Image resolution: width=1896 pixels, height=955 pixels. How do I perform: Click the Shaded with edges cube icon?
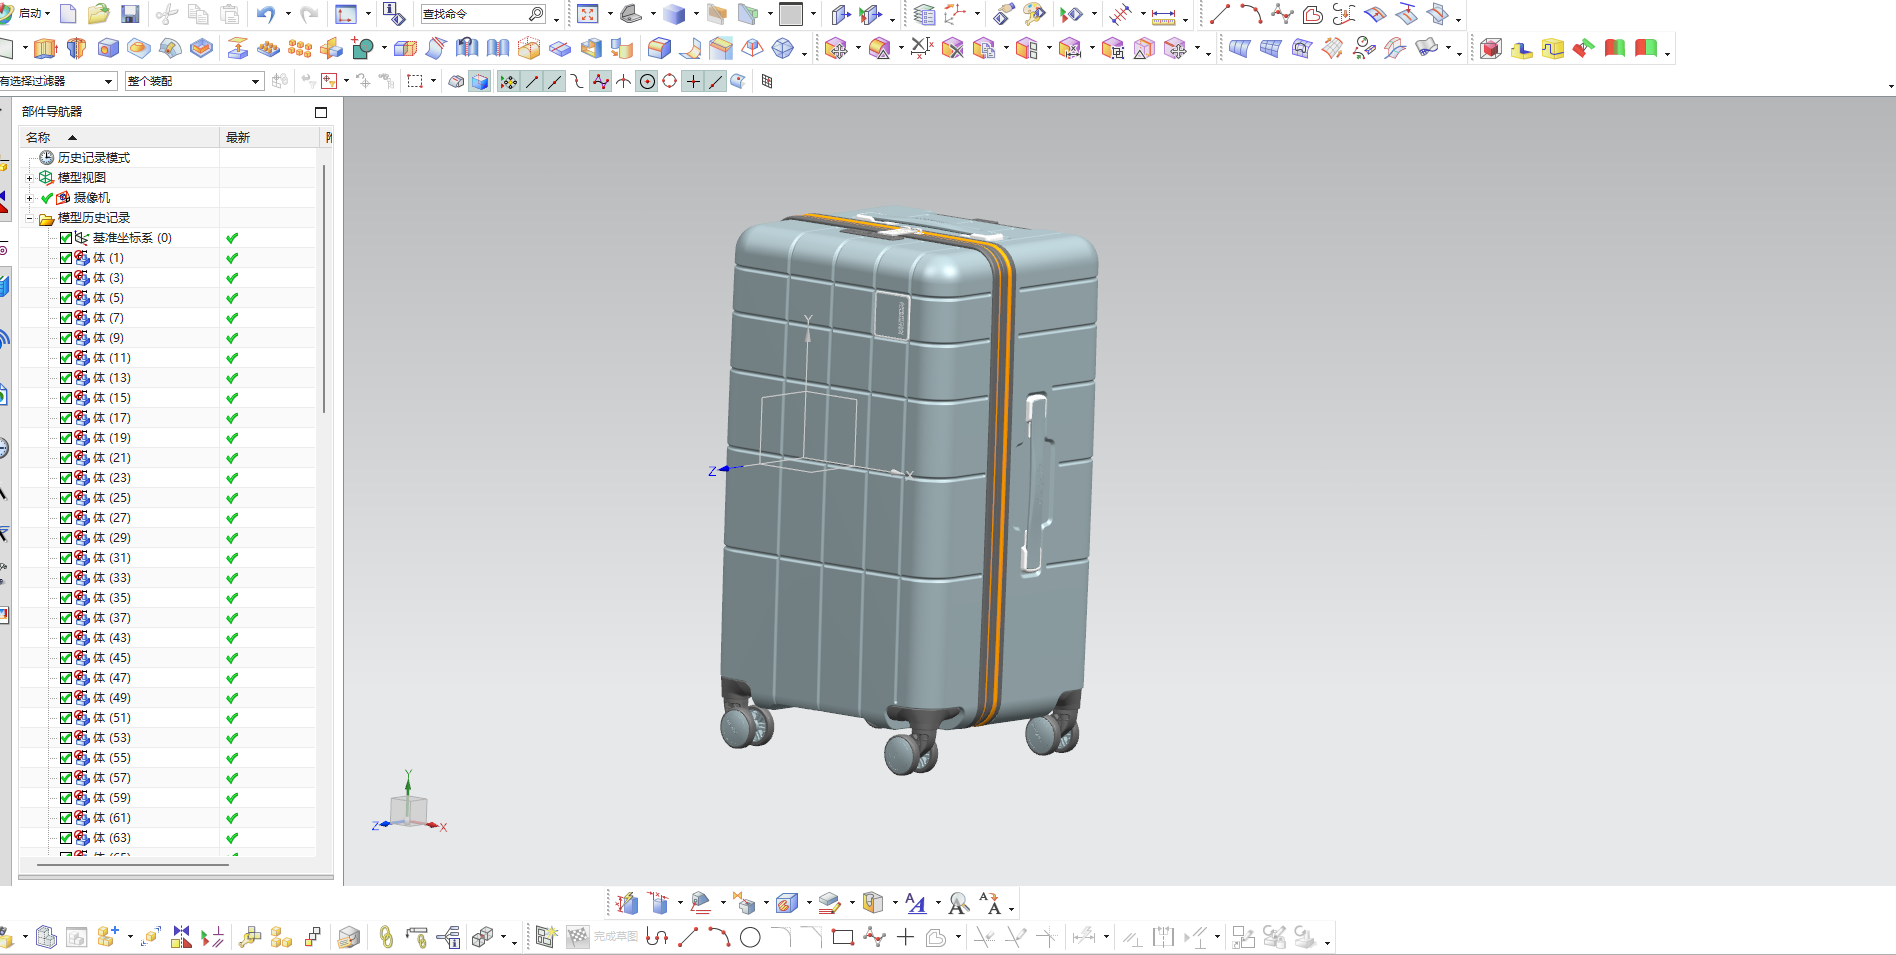click(x=675, y=14)
